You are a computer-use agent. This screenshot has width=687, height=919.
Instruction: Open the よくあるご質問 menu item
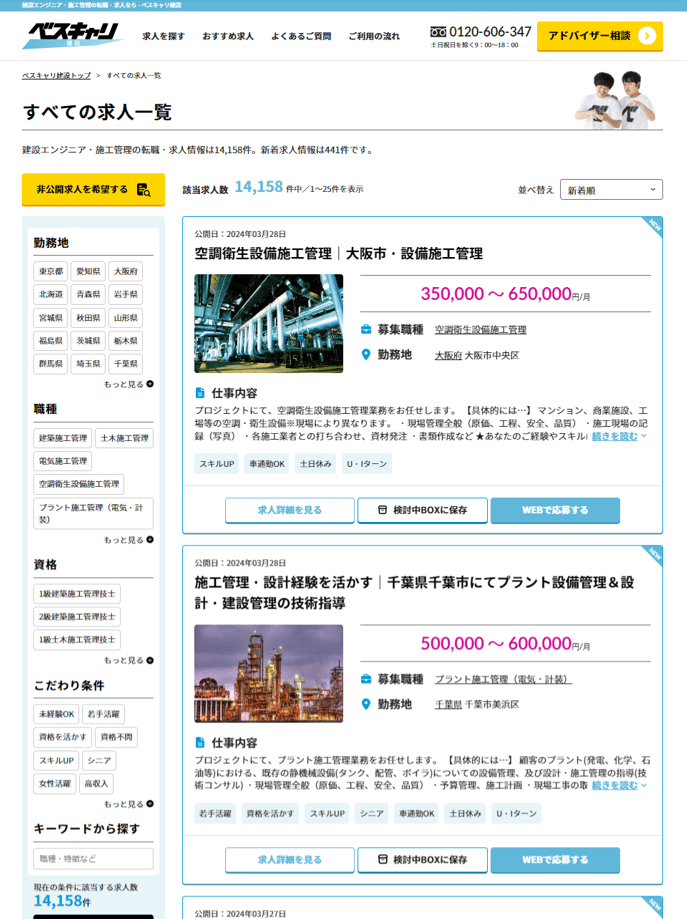pos(300,36)
